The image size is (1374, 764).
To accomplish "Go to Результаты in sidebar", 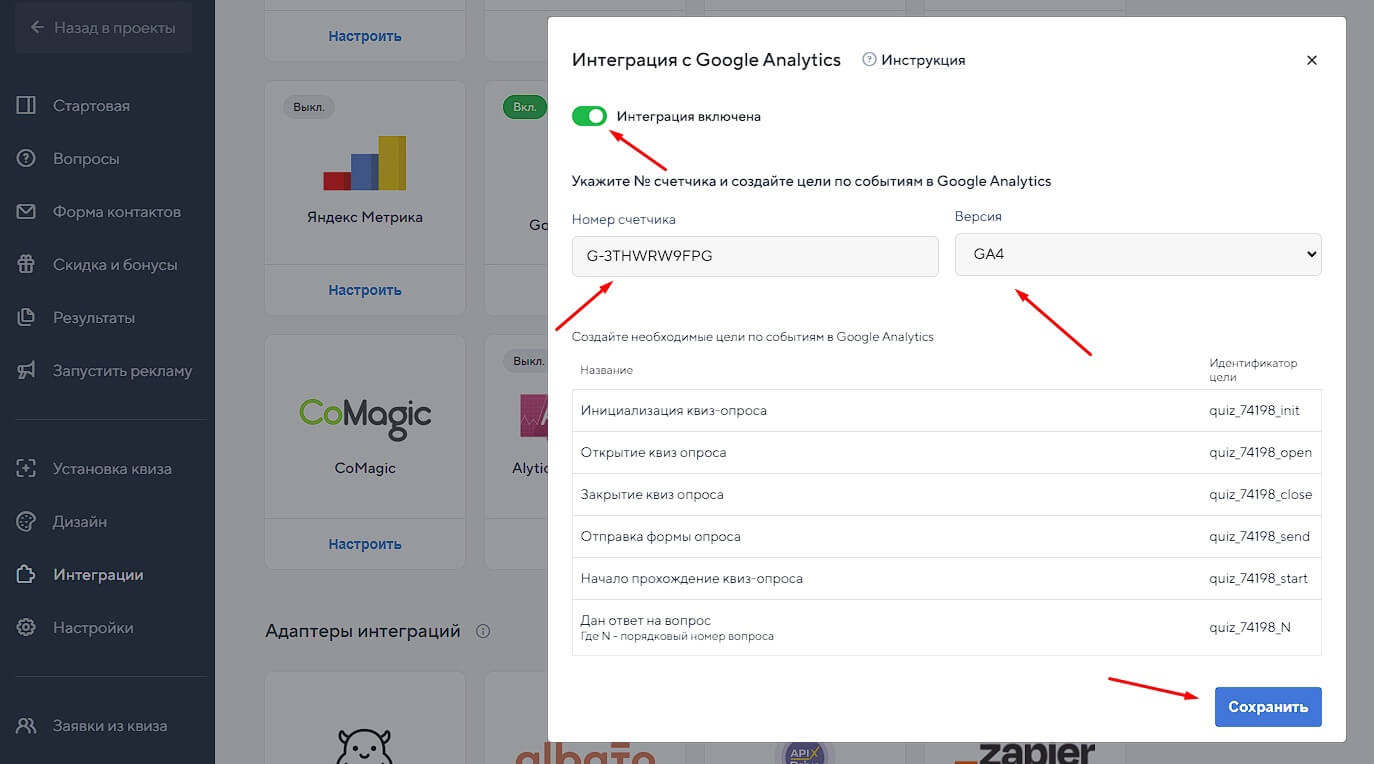I will (93, 318).
